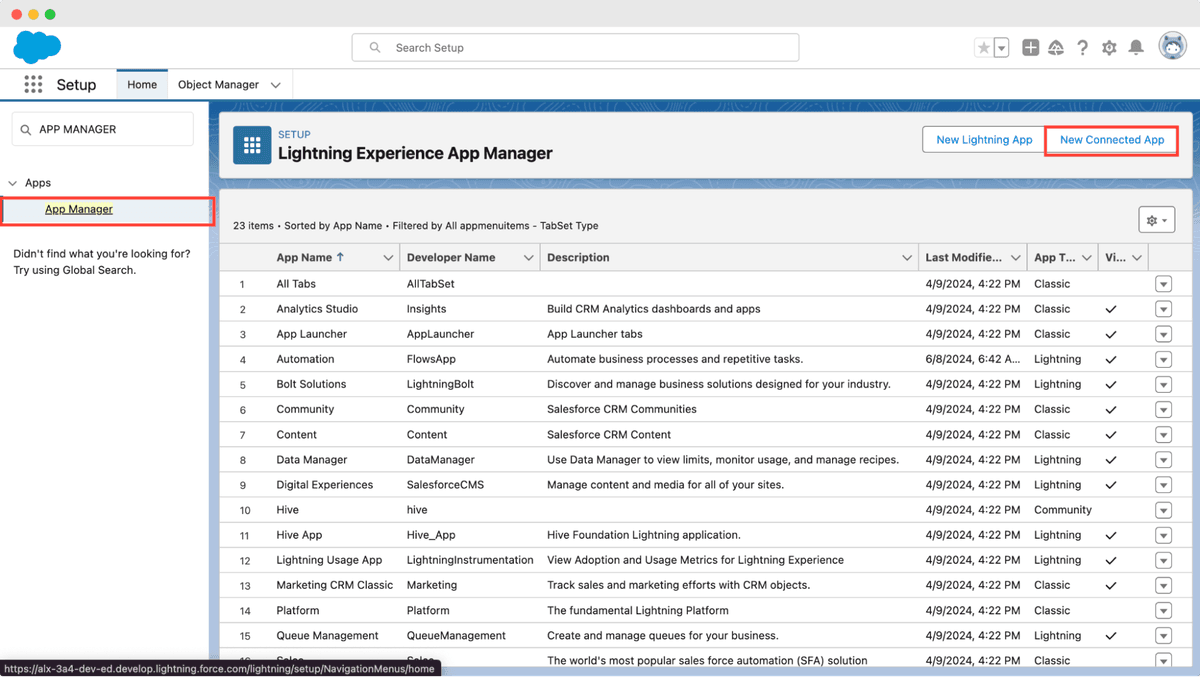Viewport: 1200px width, 677px height.
Task: Open the Object Manager tab
Action: coord(218,85)
